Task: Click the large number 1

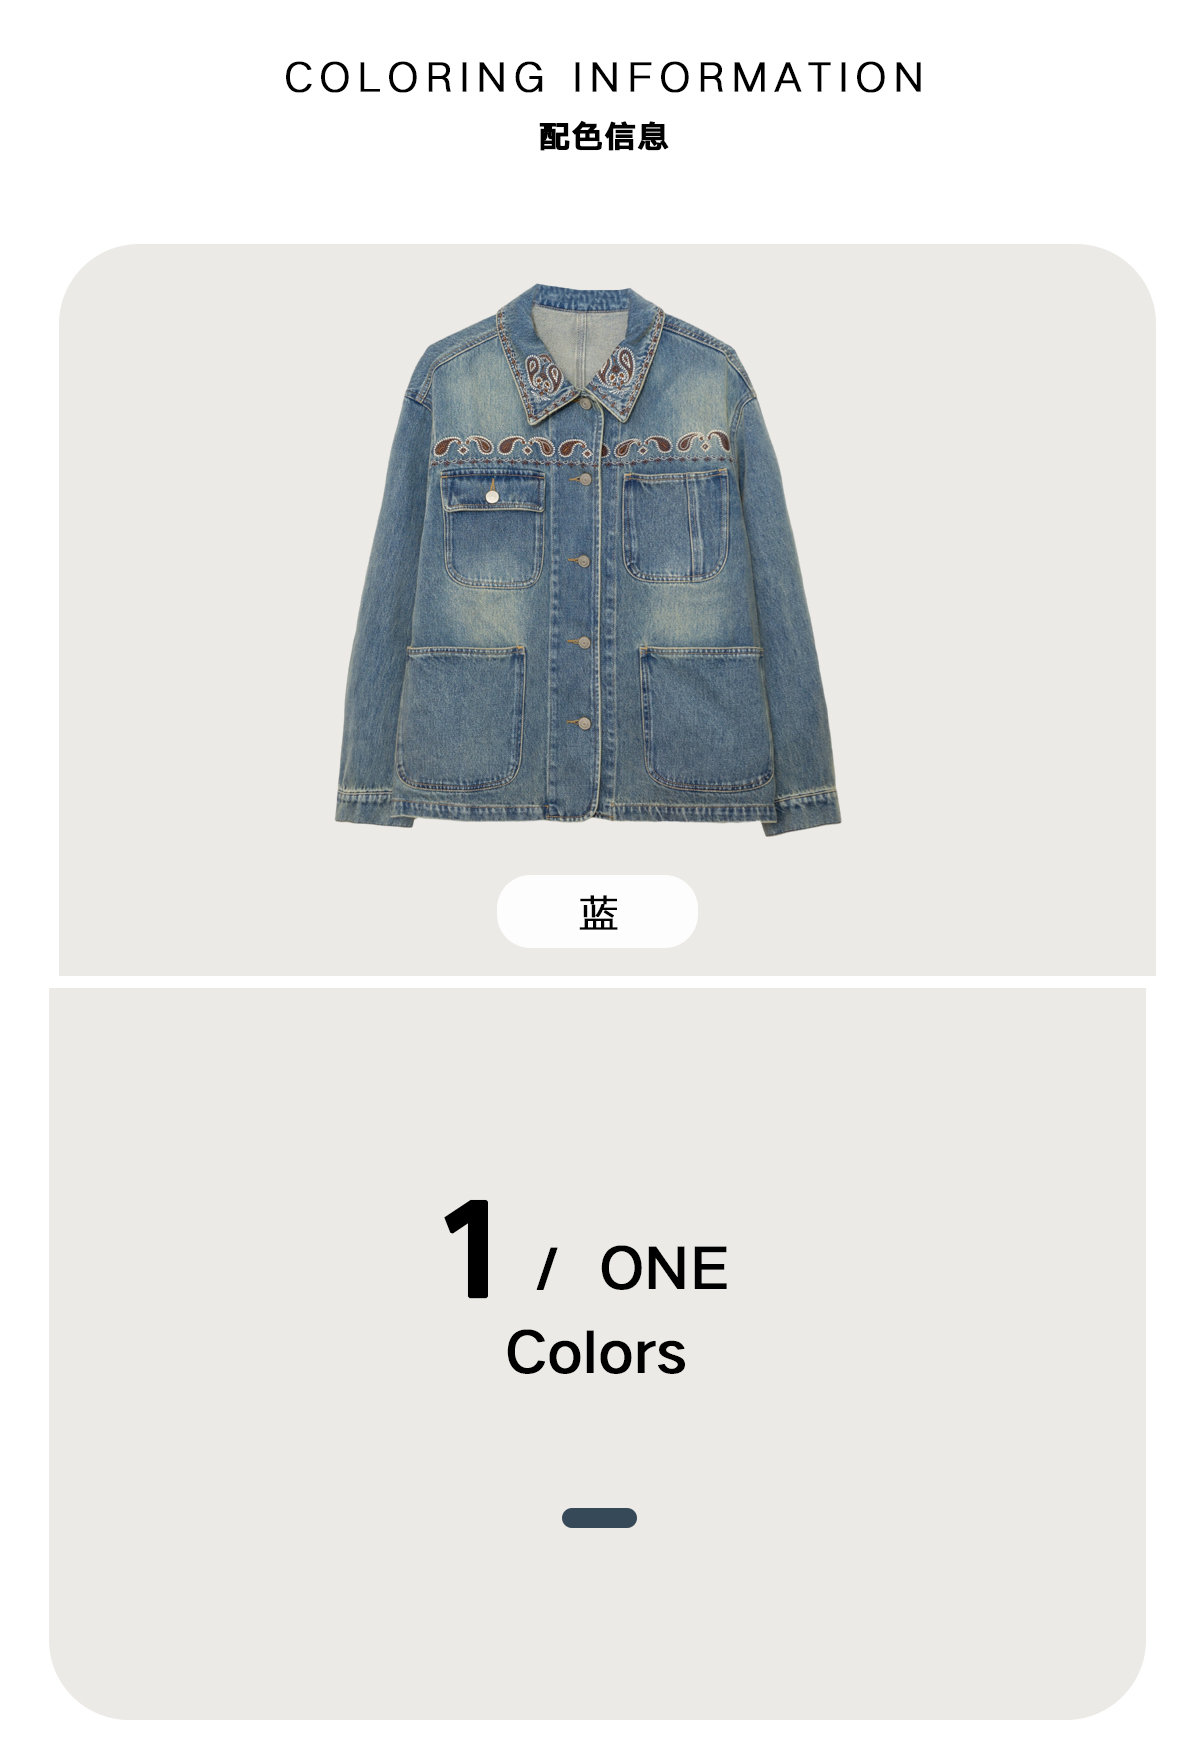Action: pyautogui.click(x=469, y=1249)
